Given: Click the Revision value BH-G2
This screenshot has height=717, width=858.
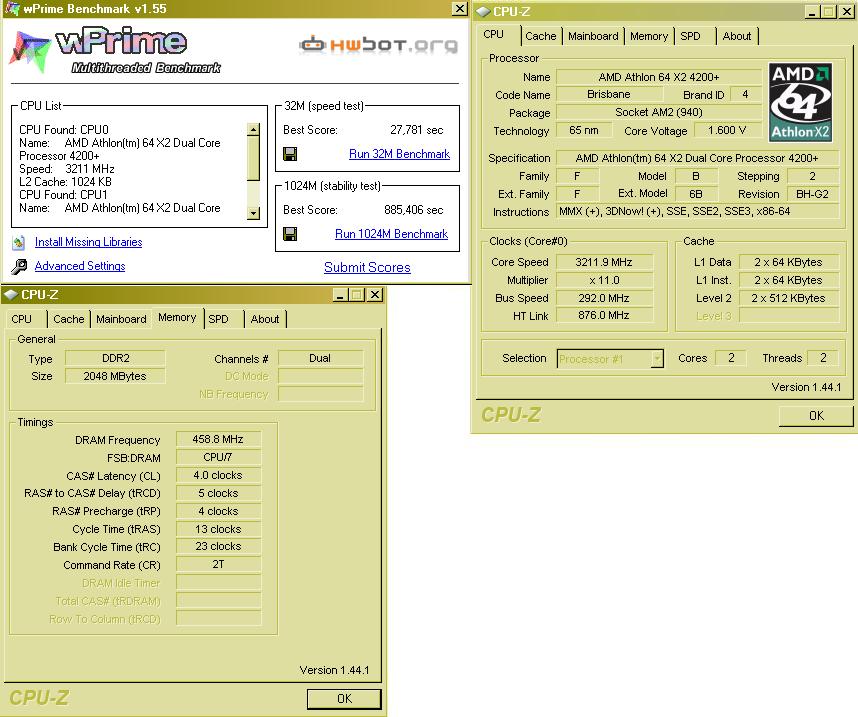Looking at the screenshot, I should point(813,194).
